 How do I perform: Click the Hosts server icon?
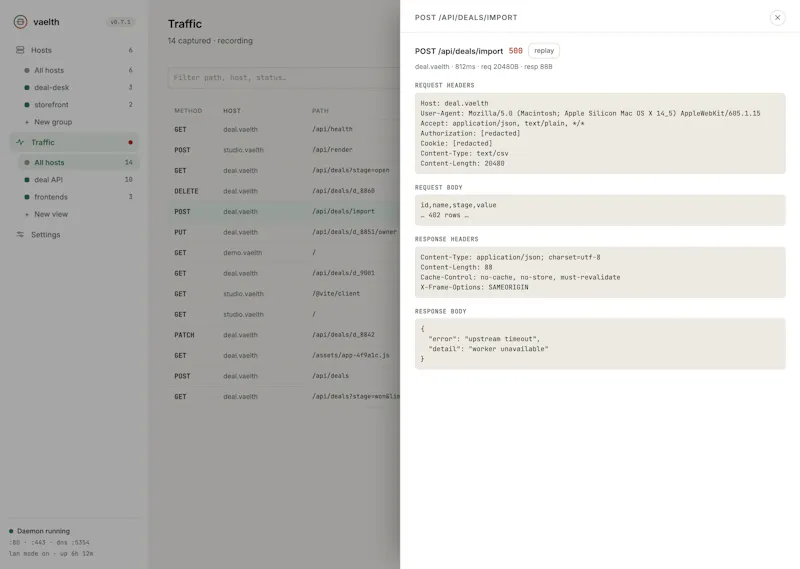[x=20, y=50]
